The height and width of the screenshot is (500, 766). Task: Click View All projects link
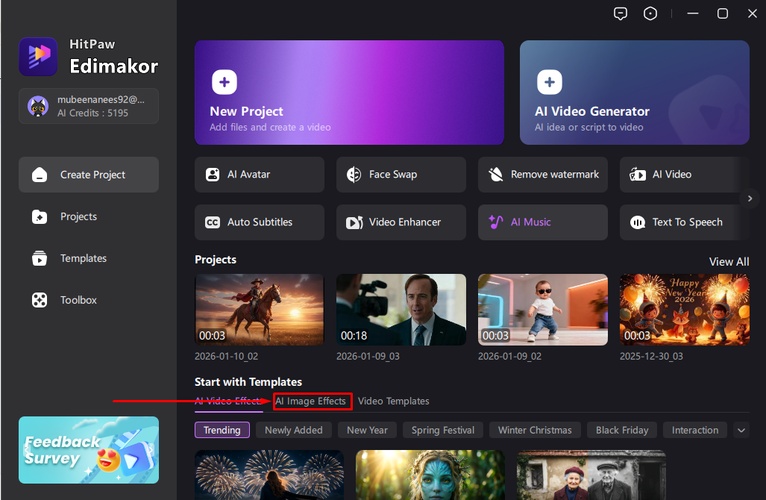[728, 261]
